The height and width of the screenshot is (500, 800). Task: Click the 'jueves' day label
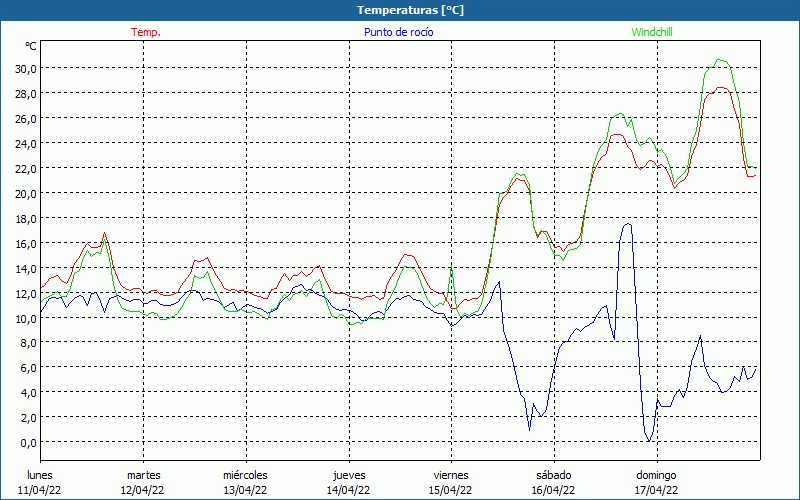tap(349, 475)
